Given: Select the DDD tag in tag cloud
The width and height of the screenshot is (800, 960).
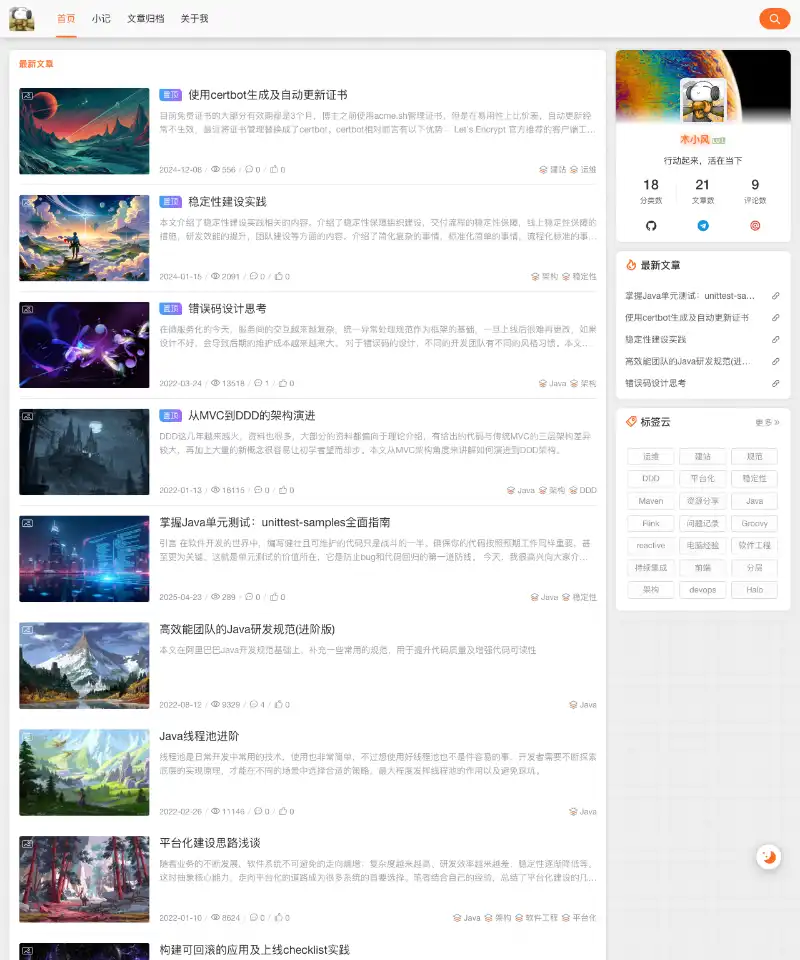Looking at the screenshot, I should pos(651,479).
